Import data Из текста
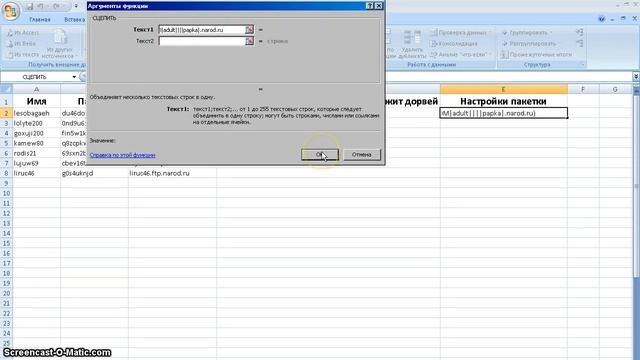The image size is (640, 360). point(23,54)
